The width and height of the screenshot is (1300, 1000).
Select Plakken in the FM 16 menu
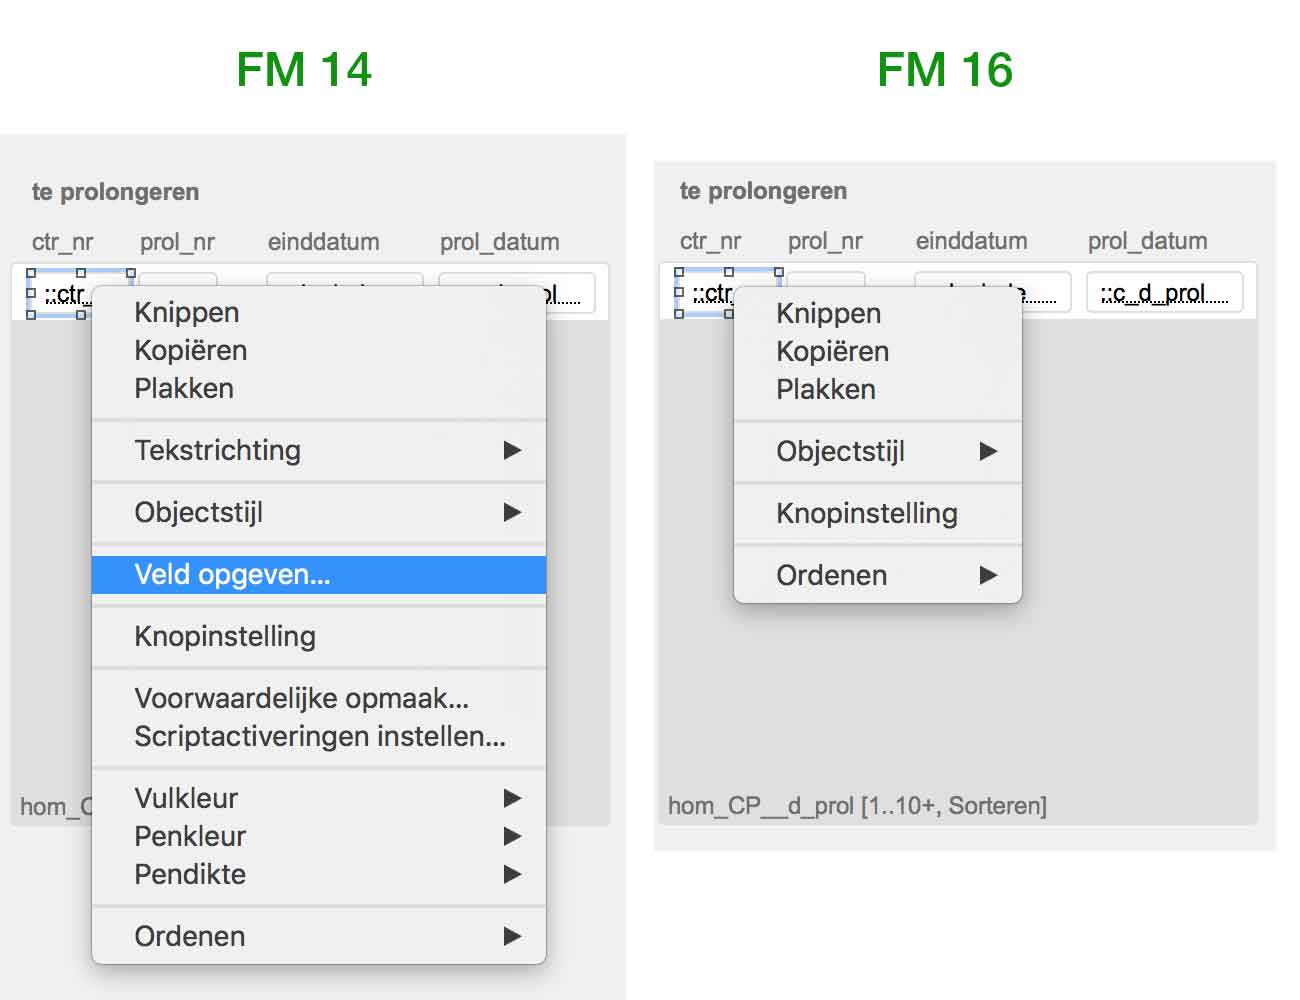[x=826, y=389]
